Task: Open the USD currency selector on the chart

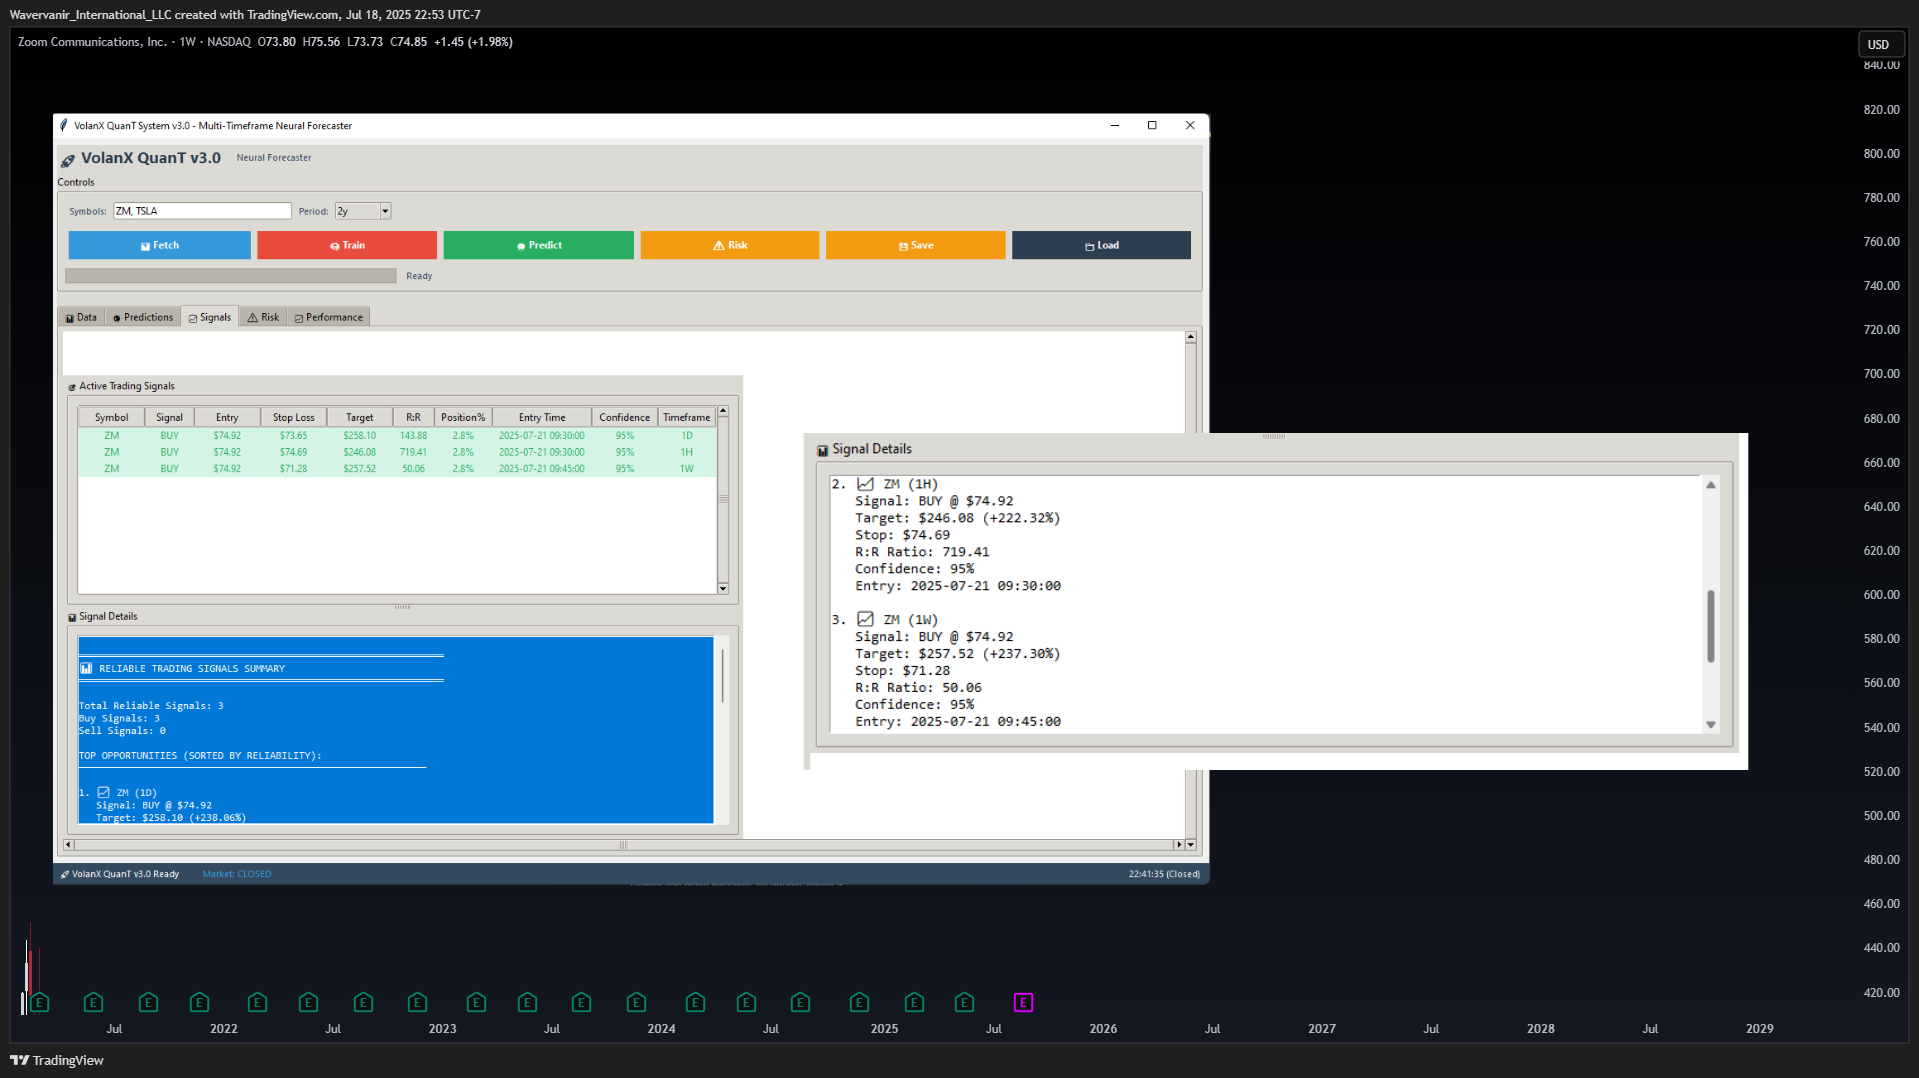Action: [1879, 44]
